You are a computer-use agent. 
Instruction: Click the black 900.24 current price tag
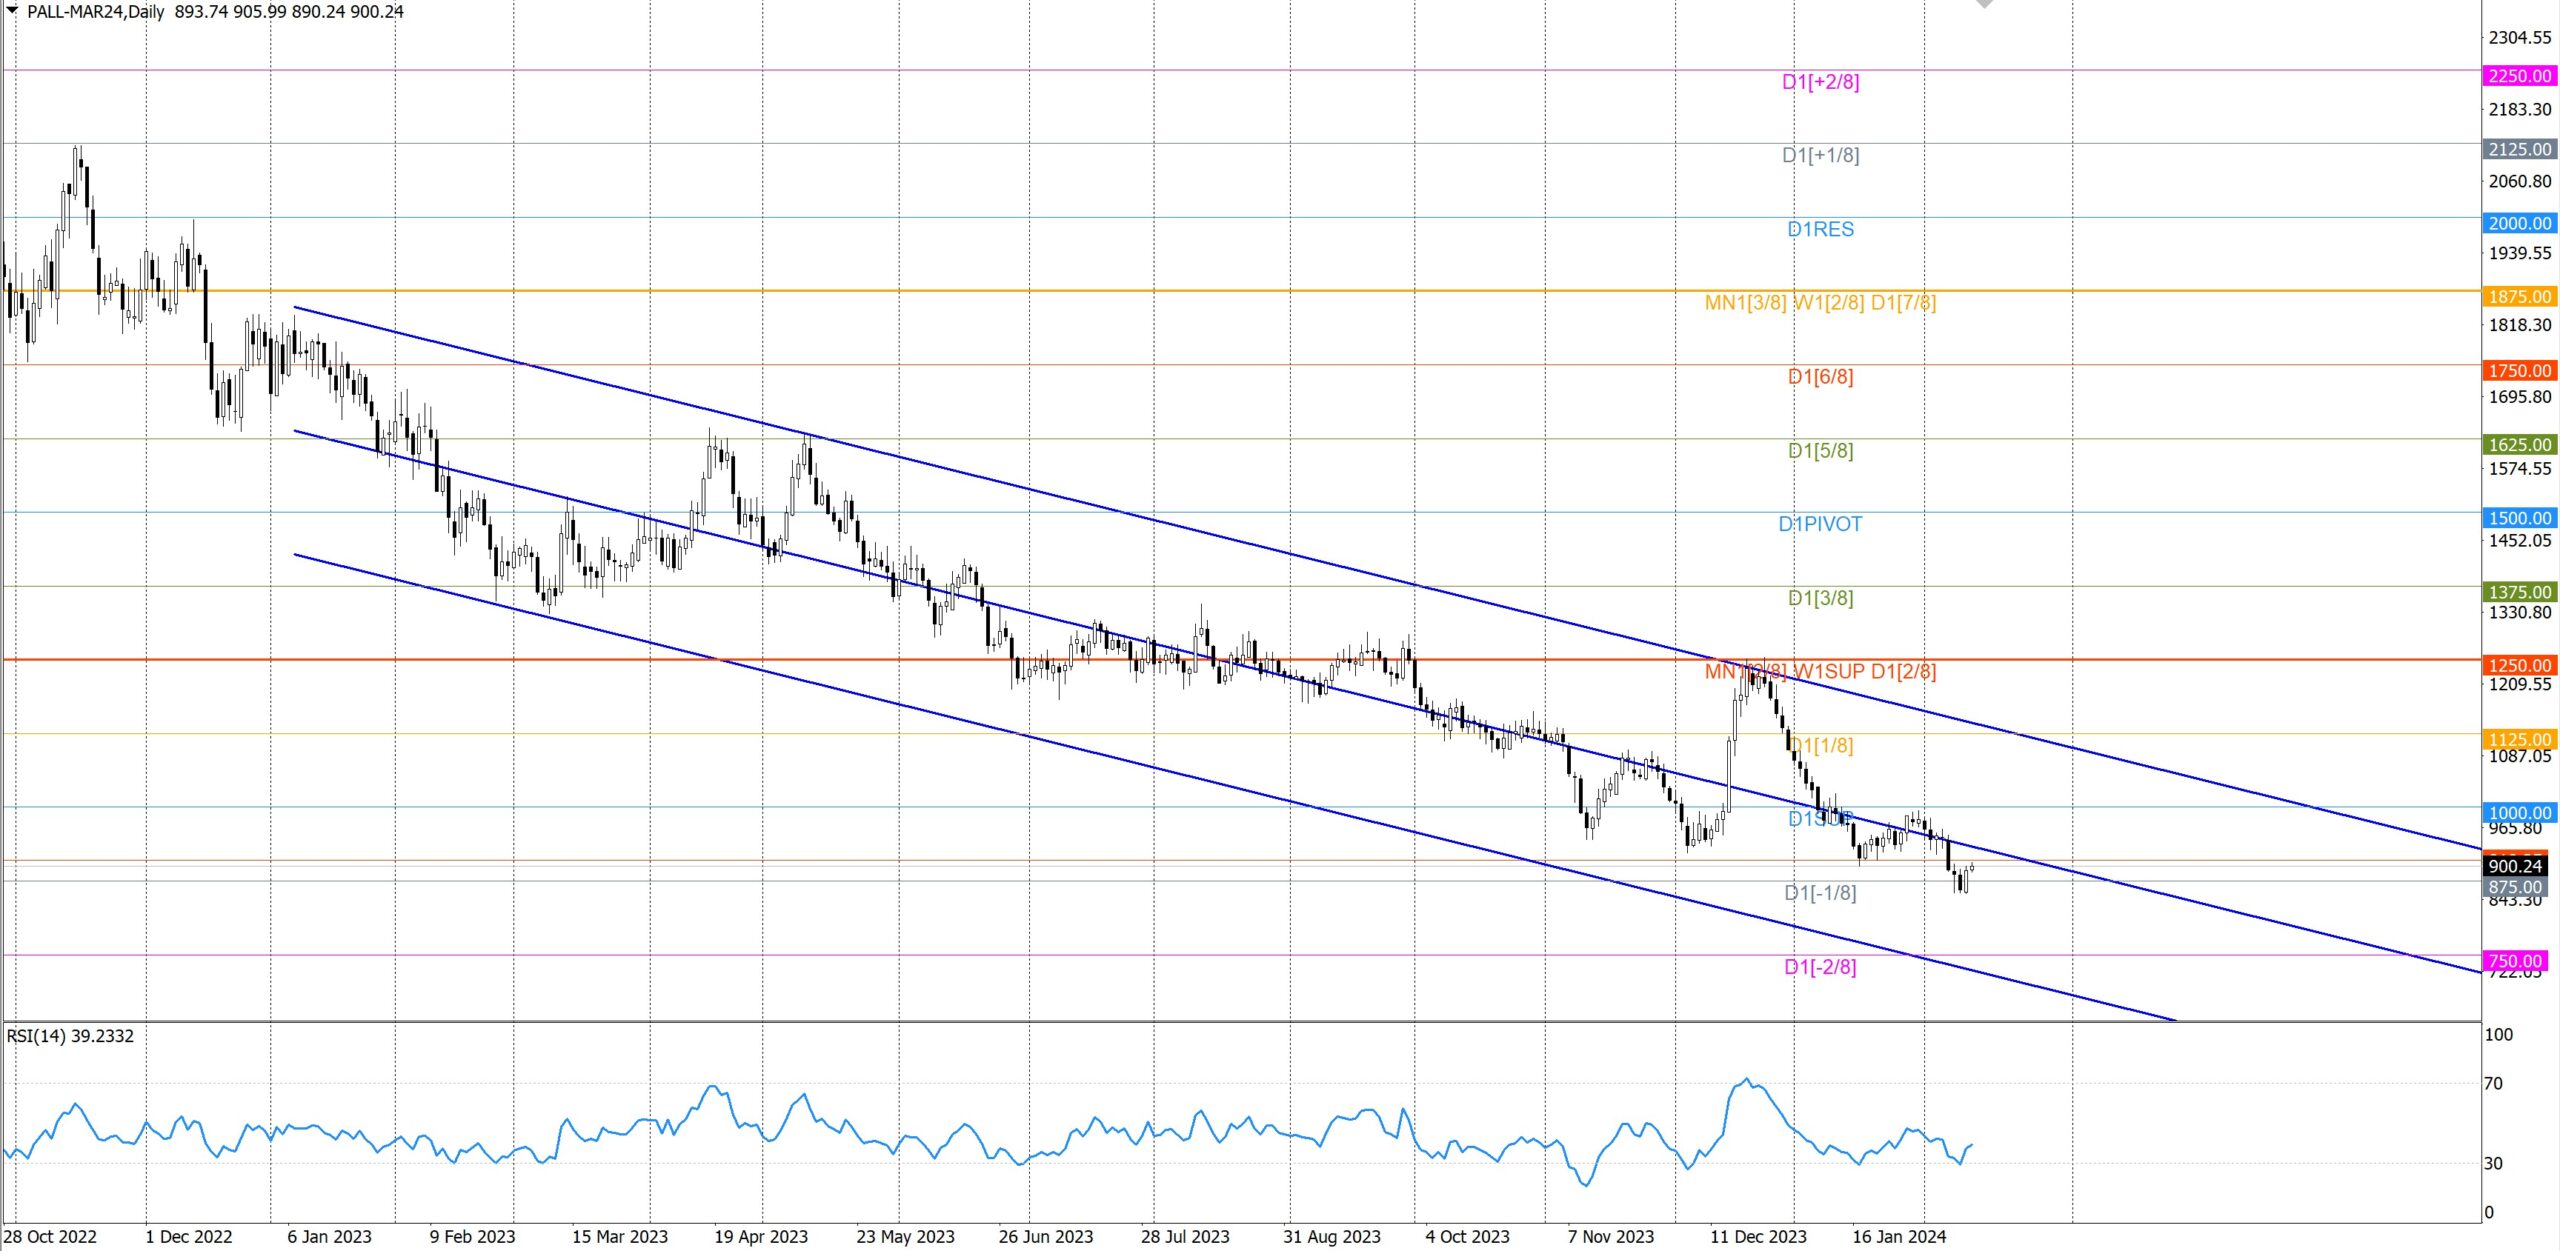click(2514, 866)
